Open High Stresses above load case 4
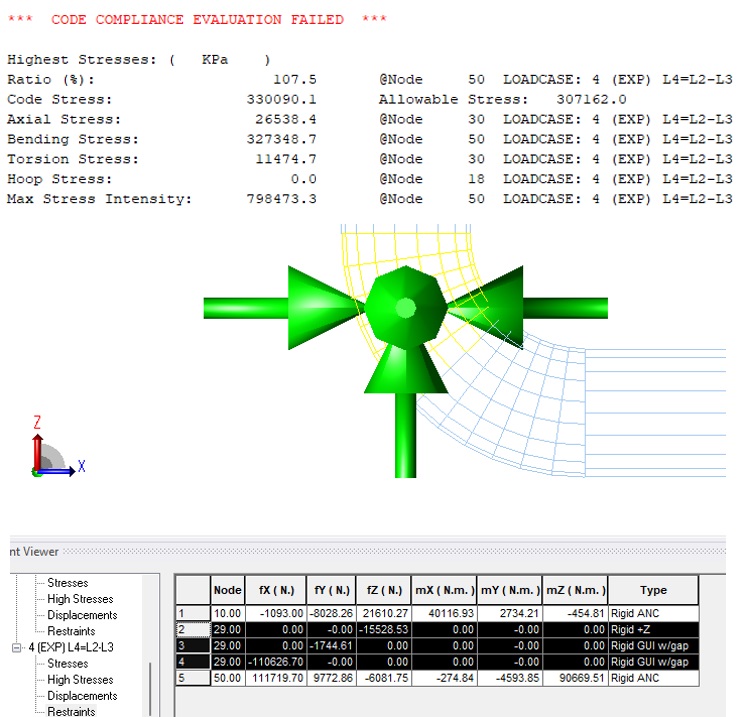This screenshot has width=744, height=717. (82, 599)
